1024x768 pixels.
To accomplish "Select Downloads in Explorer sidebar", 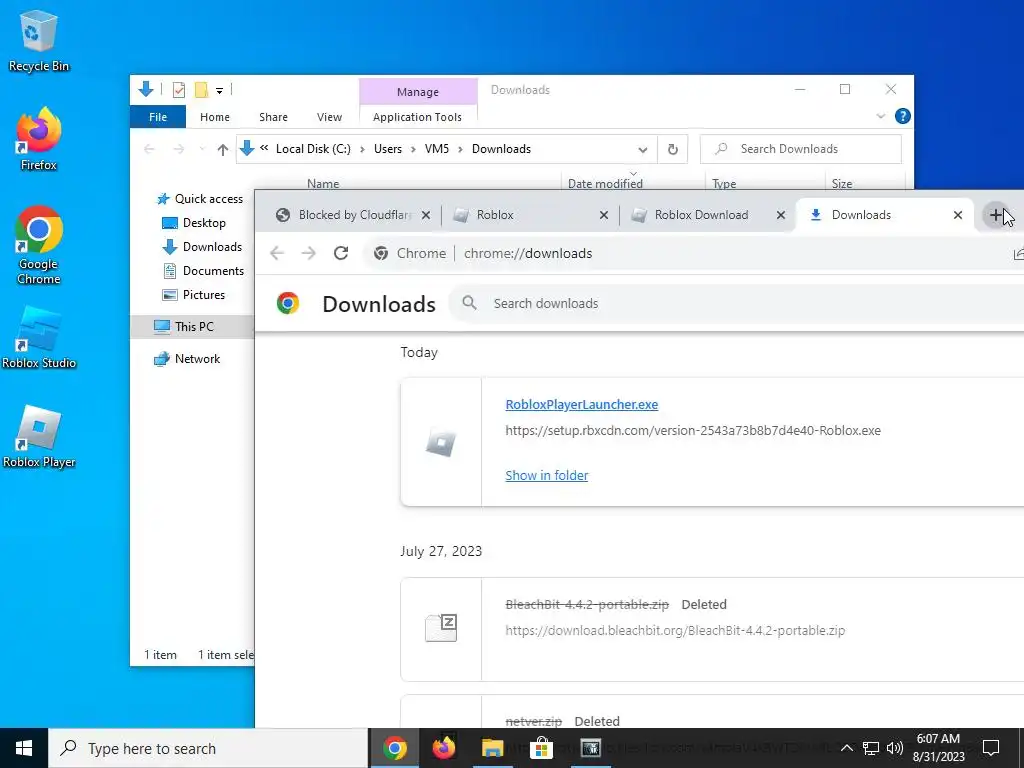I will (x=202, y=247).
